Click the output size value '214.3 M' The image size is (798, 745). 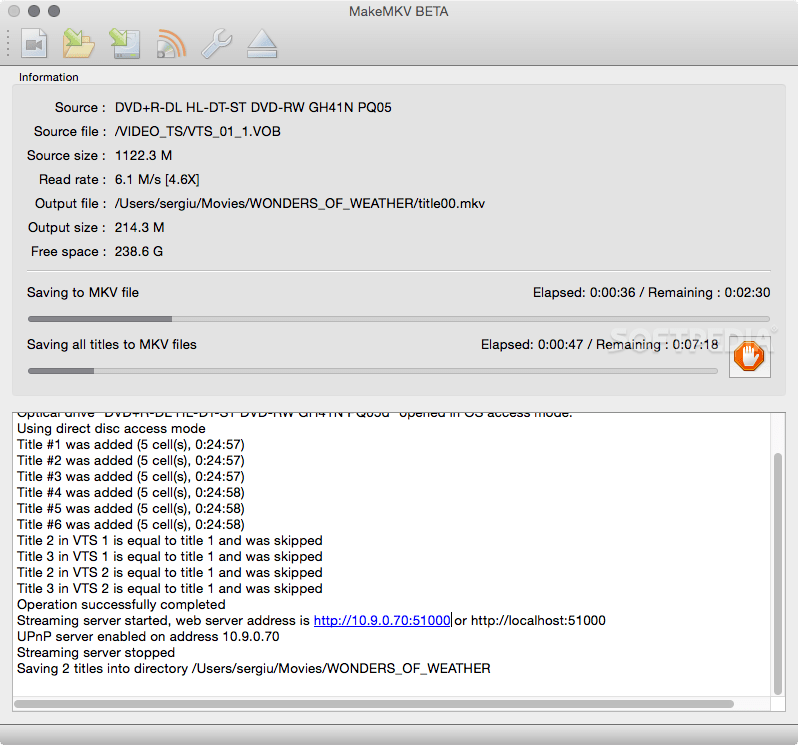point(139,227)
